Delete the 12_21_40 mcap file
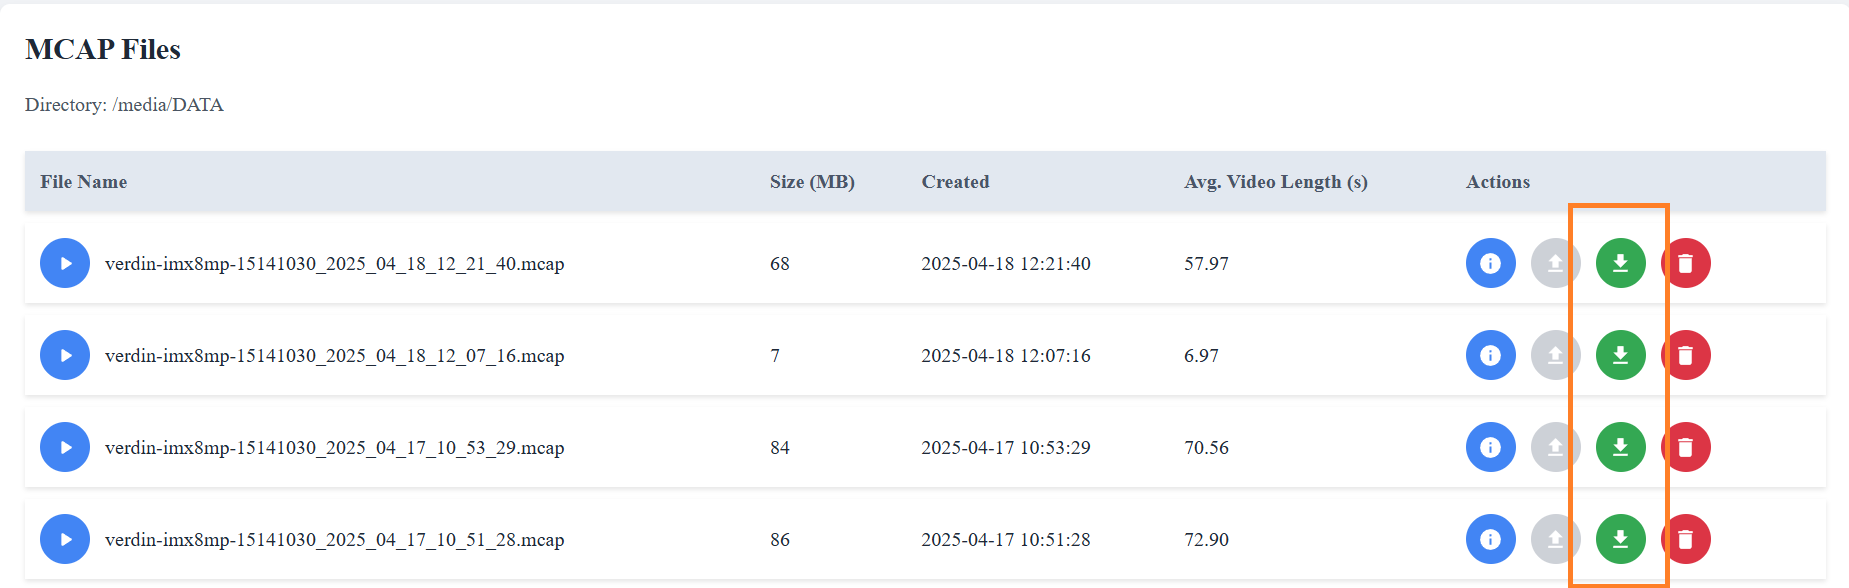 coord(1686,263)
